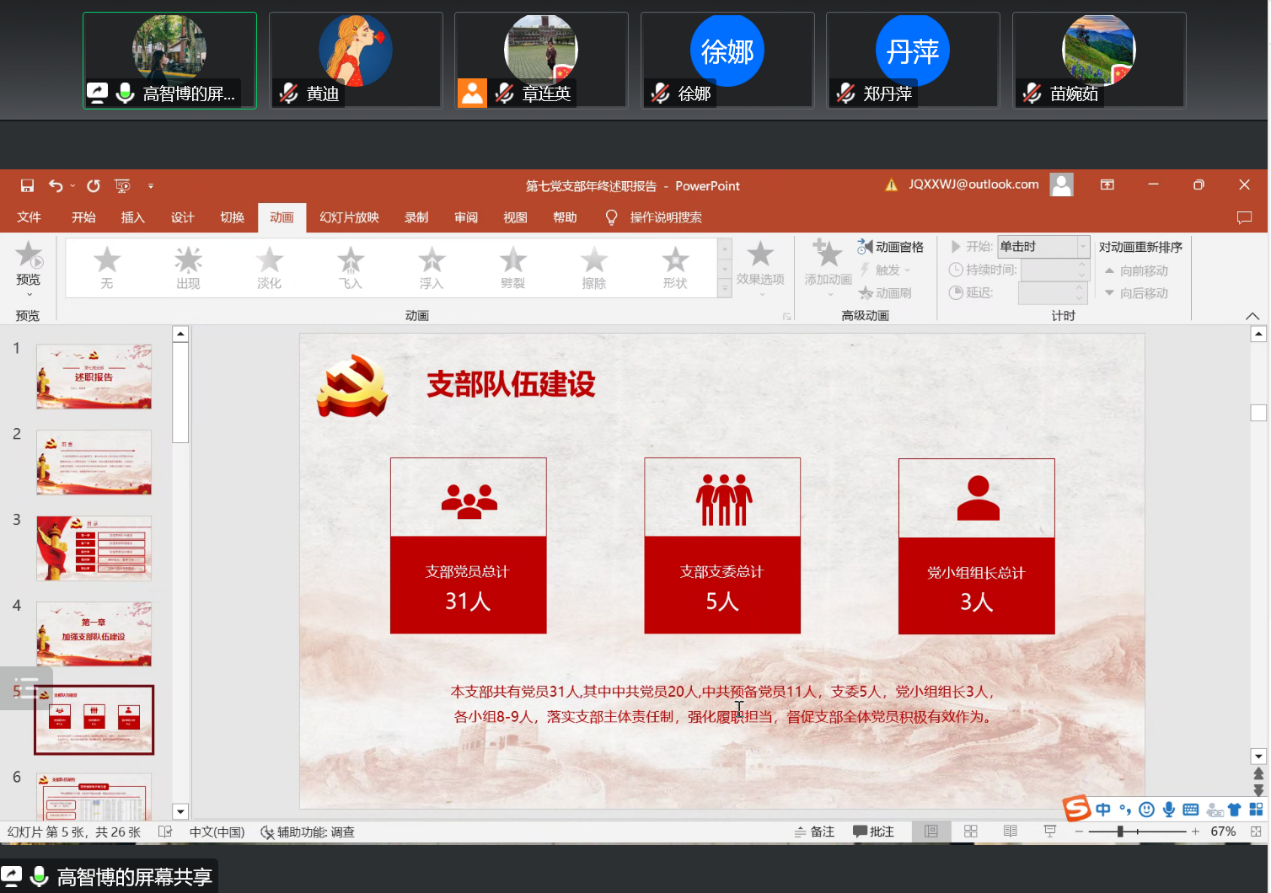Screen dimensions: 1271x893
Task: Click 向后移动 reorder button
Action: click(1136, 293)
